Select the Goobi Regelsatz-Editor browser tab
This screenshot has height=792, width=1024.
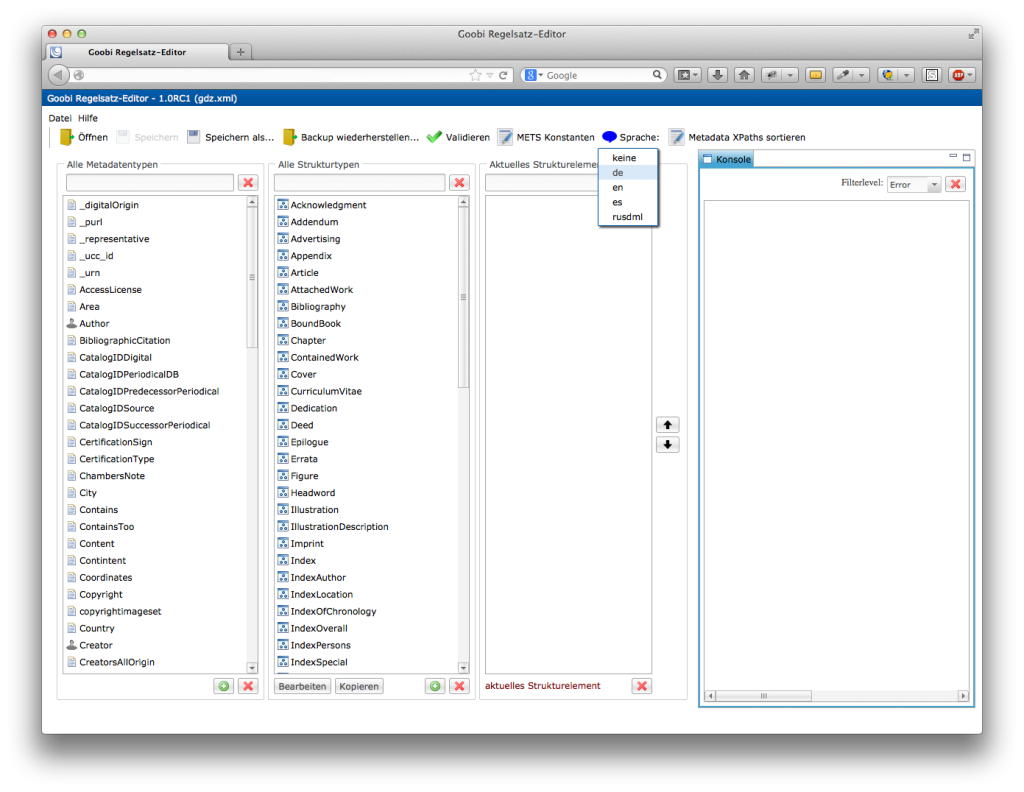pos(137,52)
